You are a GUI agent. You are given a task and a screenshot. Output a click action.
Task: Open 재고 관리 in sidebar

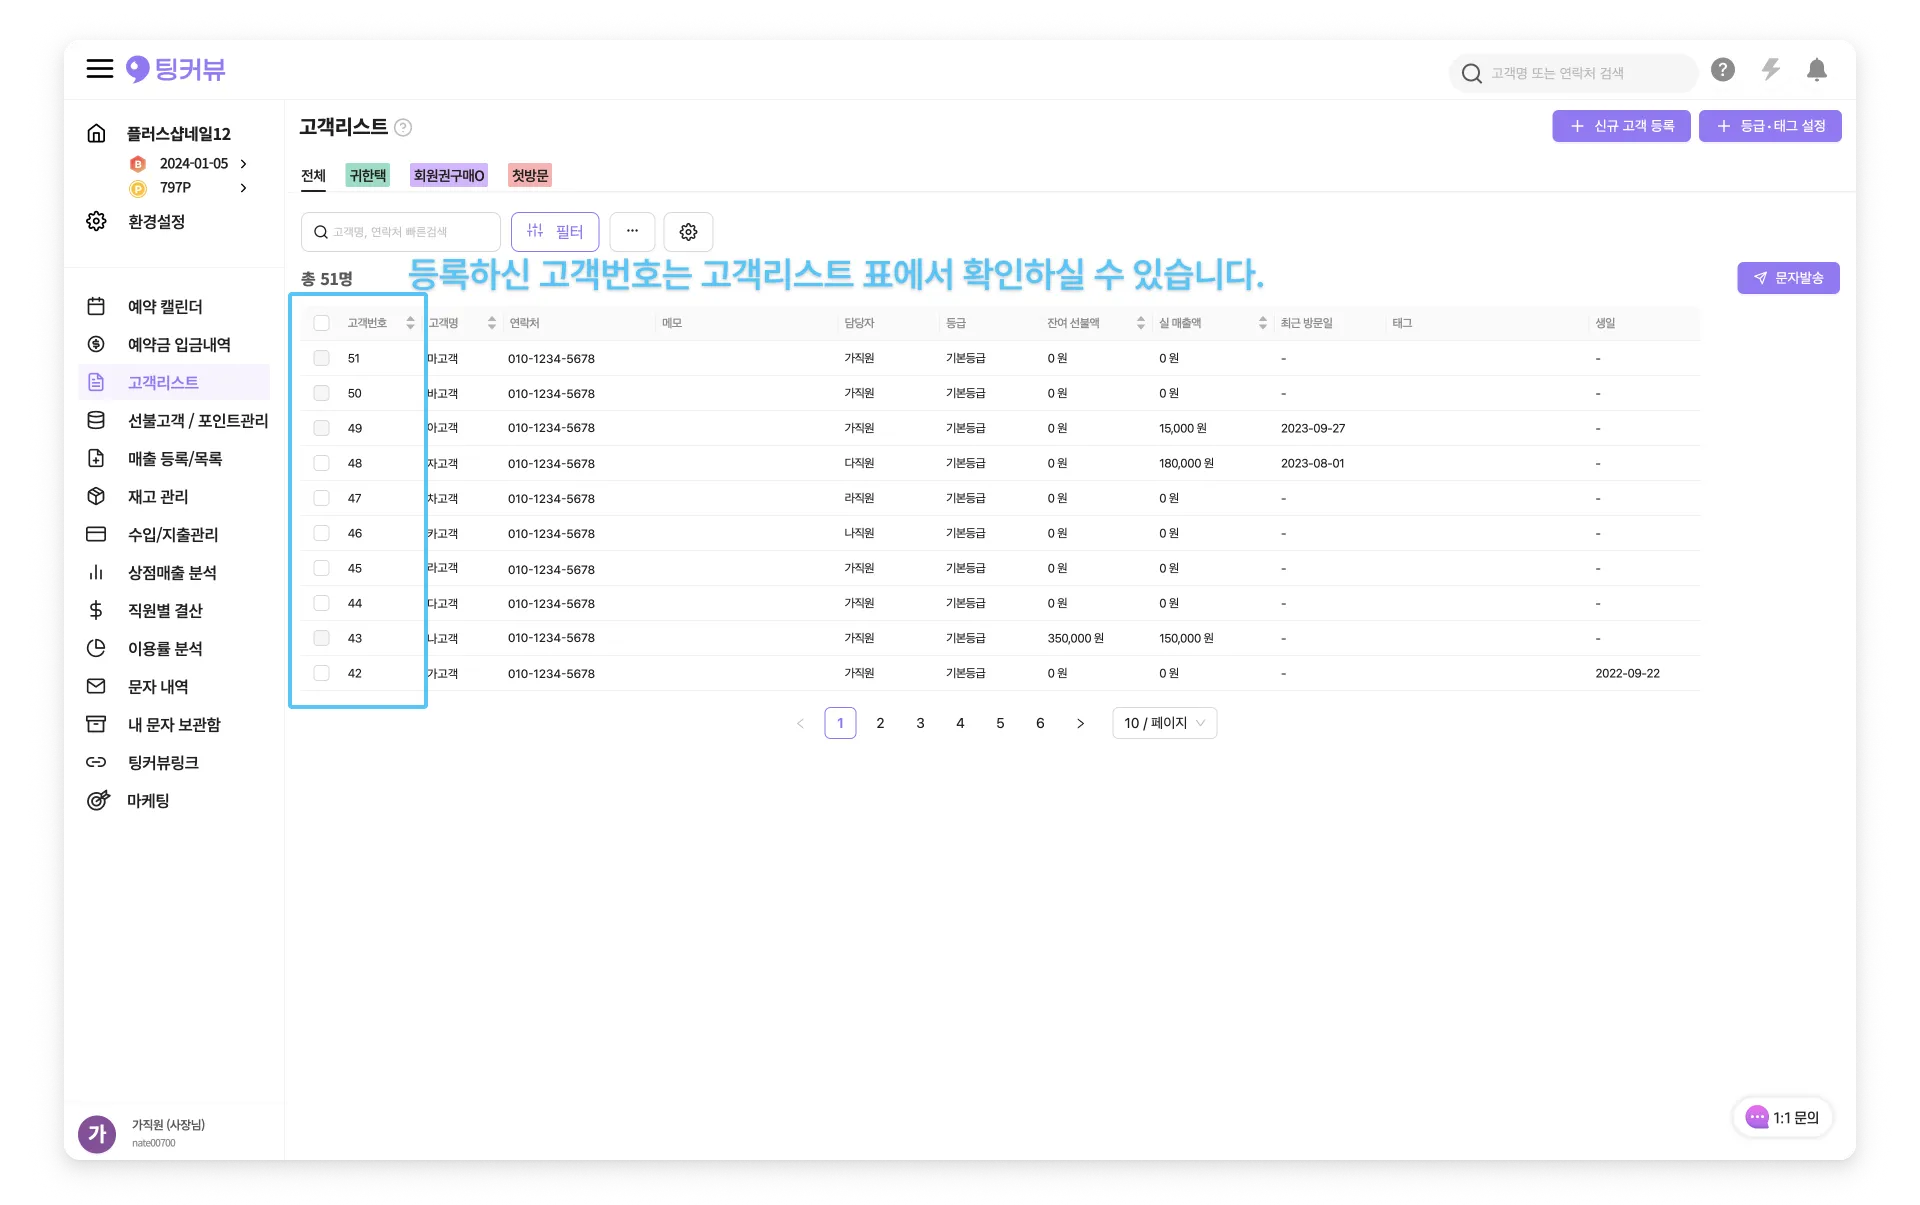click(x=157, y=497)
